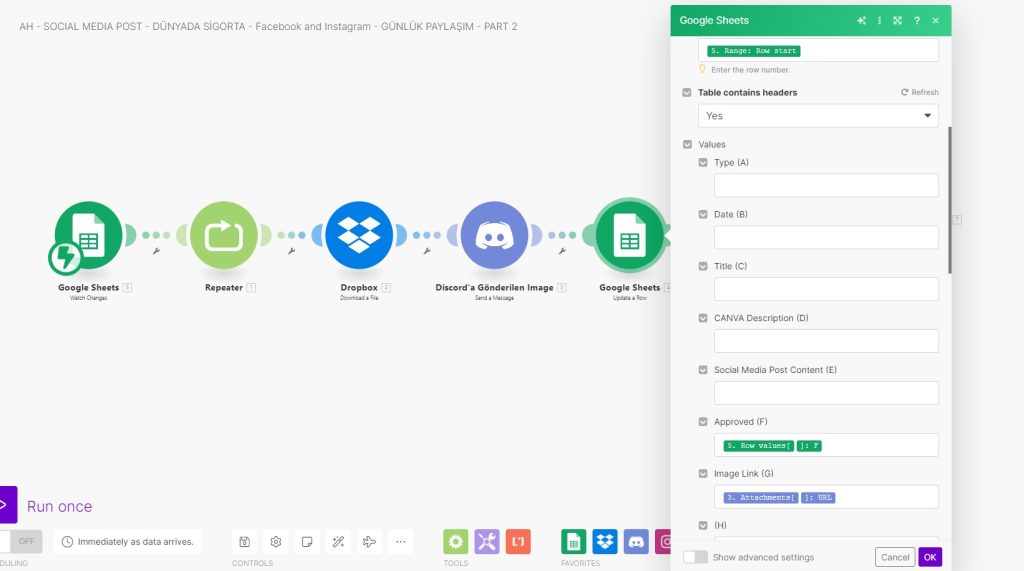The width and height of the screenshot is (1024, 571).
Task: Open the three-dot more controls menu
Action: 400,542
